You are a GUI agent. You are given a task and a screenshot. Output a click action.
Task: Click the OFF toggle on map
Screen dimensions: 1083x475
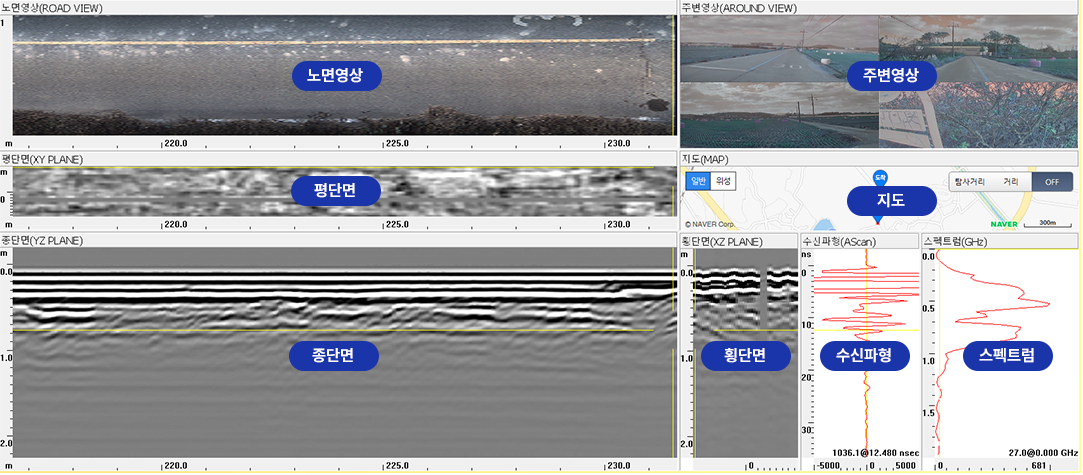point(1052,182)
